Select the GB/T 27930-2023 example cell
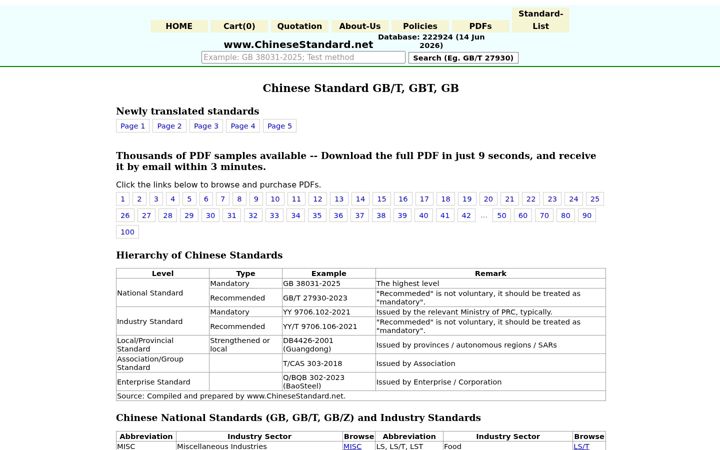 pyautogui.click(x=329, y=298)
